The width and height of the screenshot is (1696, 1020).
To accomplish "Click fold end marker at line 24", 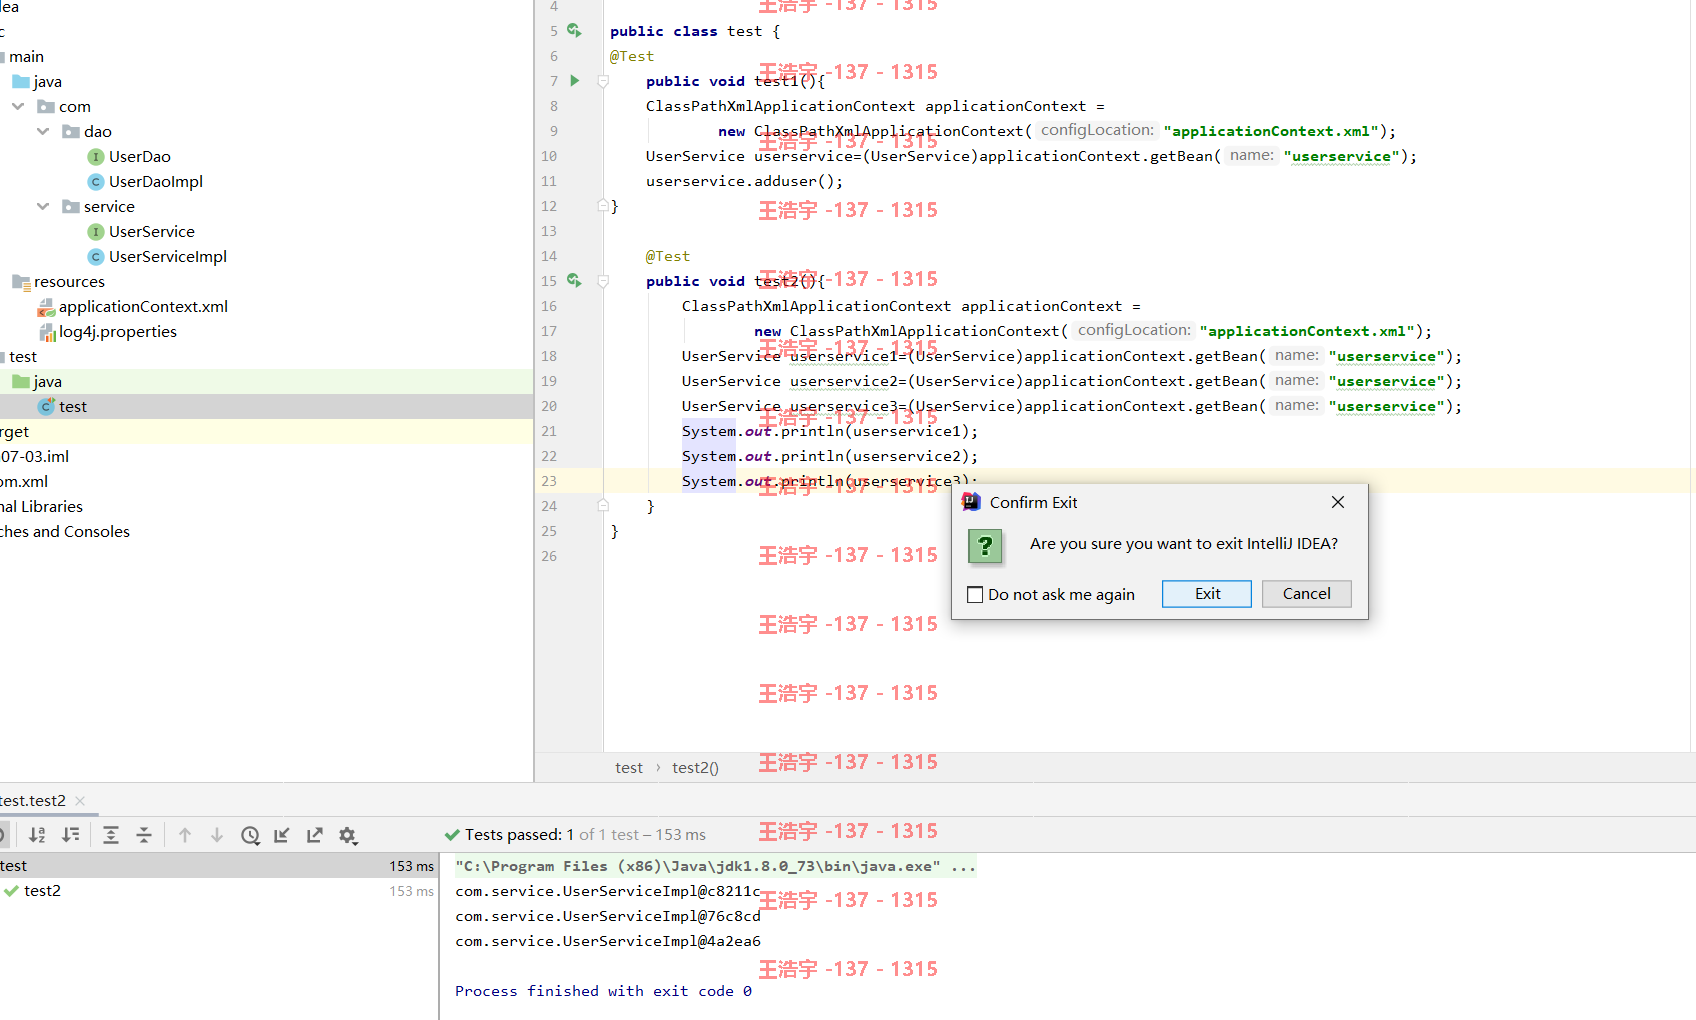I will [x=603, y=506].
